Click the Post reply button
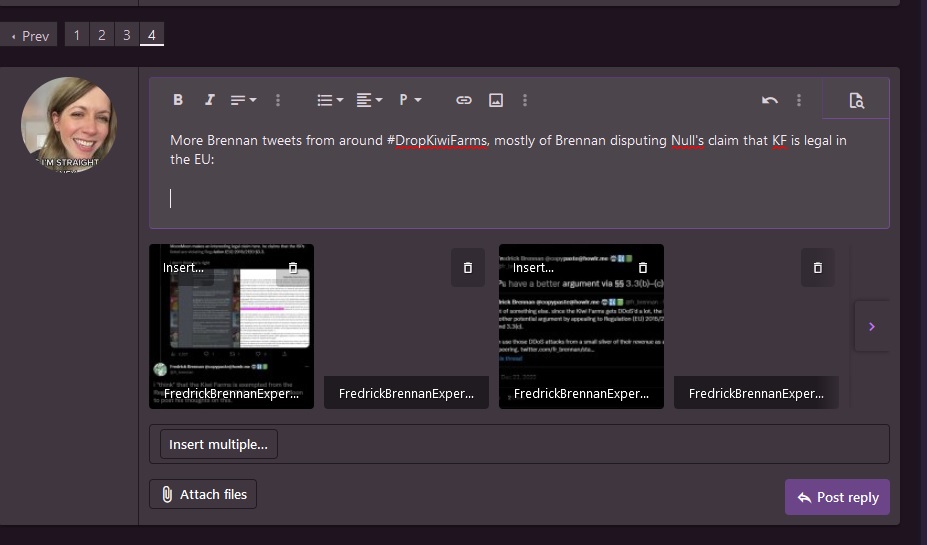The width and height of the screenshot is (927, 545). (837, 497)
